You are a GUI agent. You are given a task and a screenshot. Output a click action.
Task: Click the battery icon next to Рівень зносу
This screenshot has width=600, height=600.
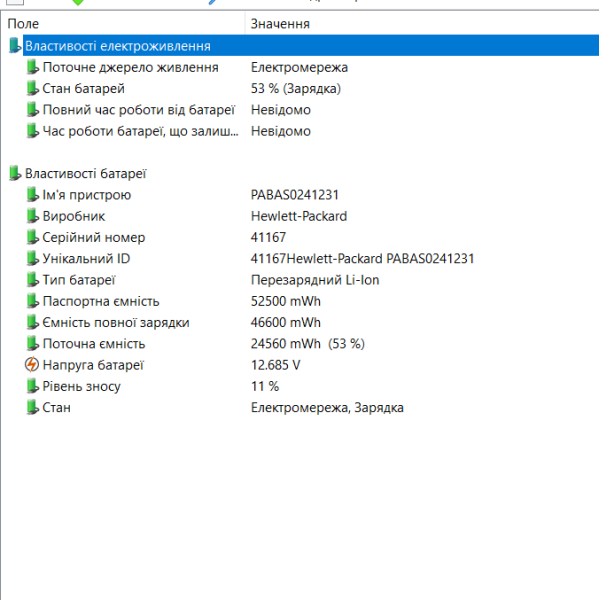pyautogui.click(x=33, y=386)
